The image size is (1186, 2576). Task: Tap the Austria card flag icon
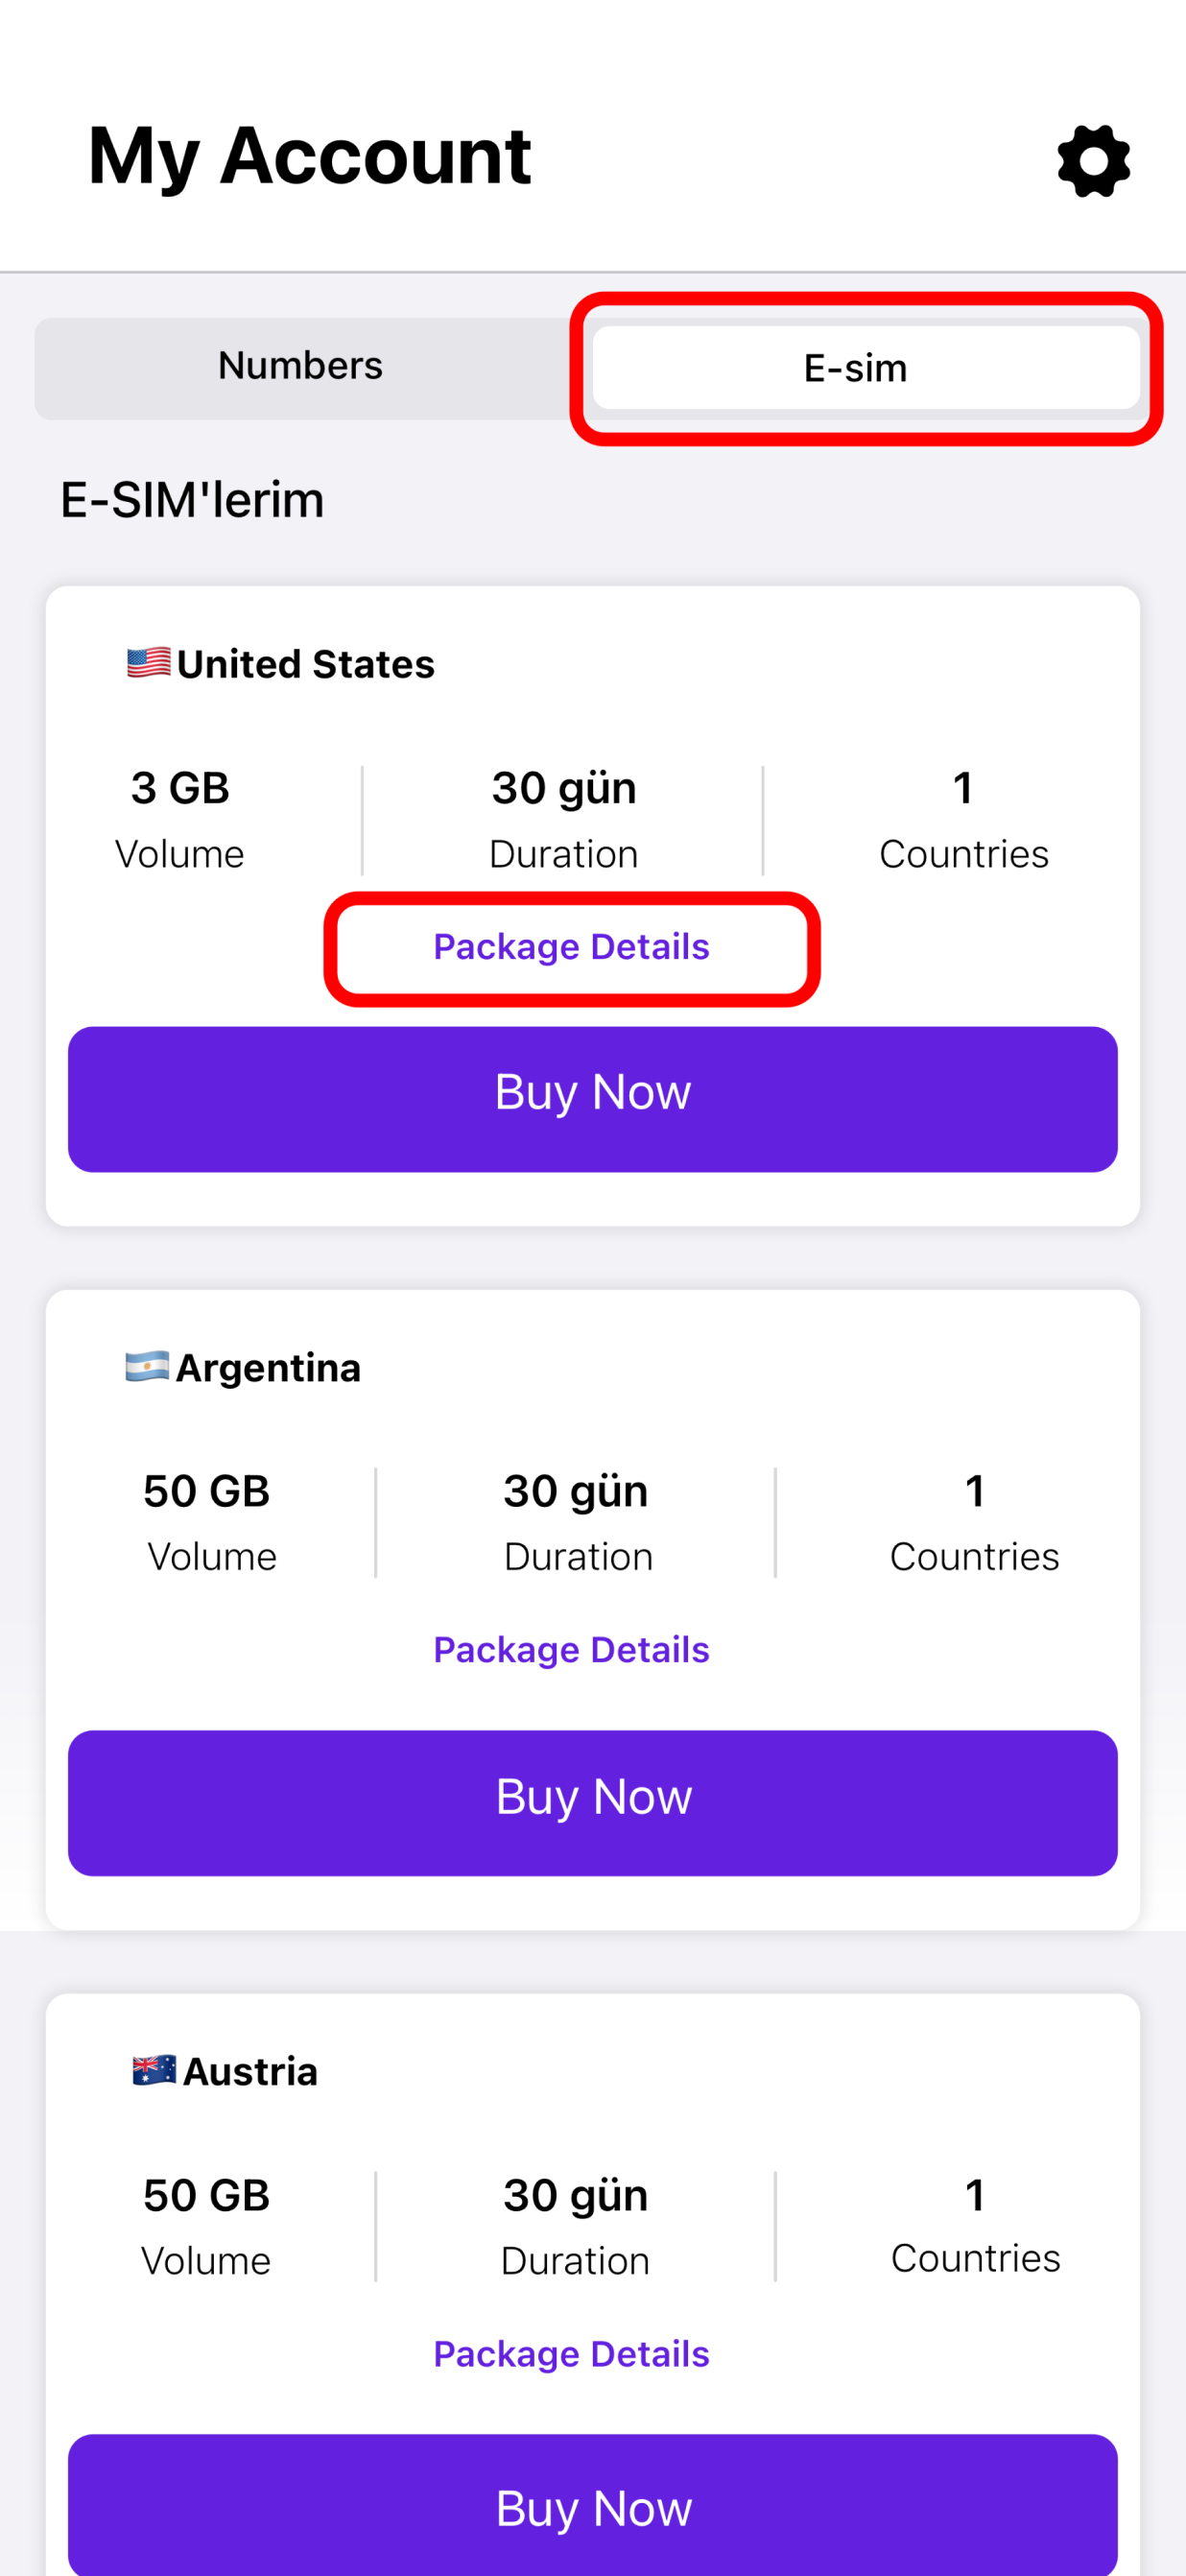154,2070
